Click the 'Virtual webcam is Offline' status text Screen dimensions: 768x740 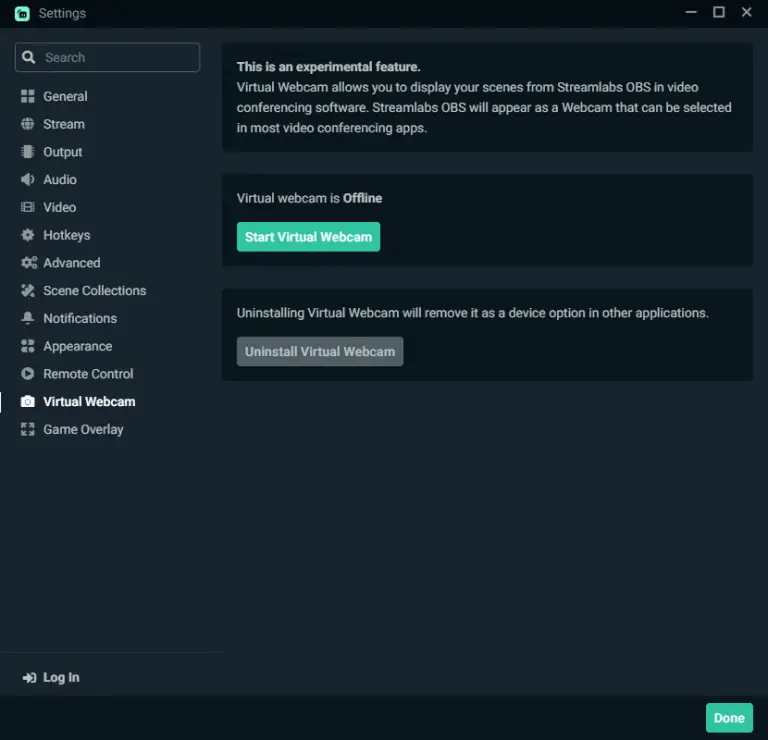coord(309,198)
